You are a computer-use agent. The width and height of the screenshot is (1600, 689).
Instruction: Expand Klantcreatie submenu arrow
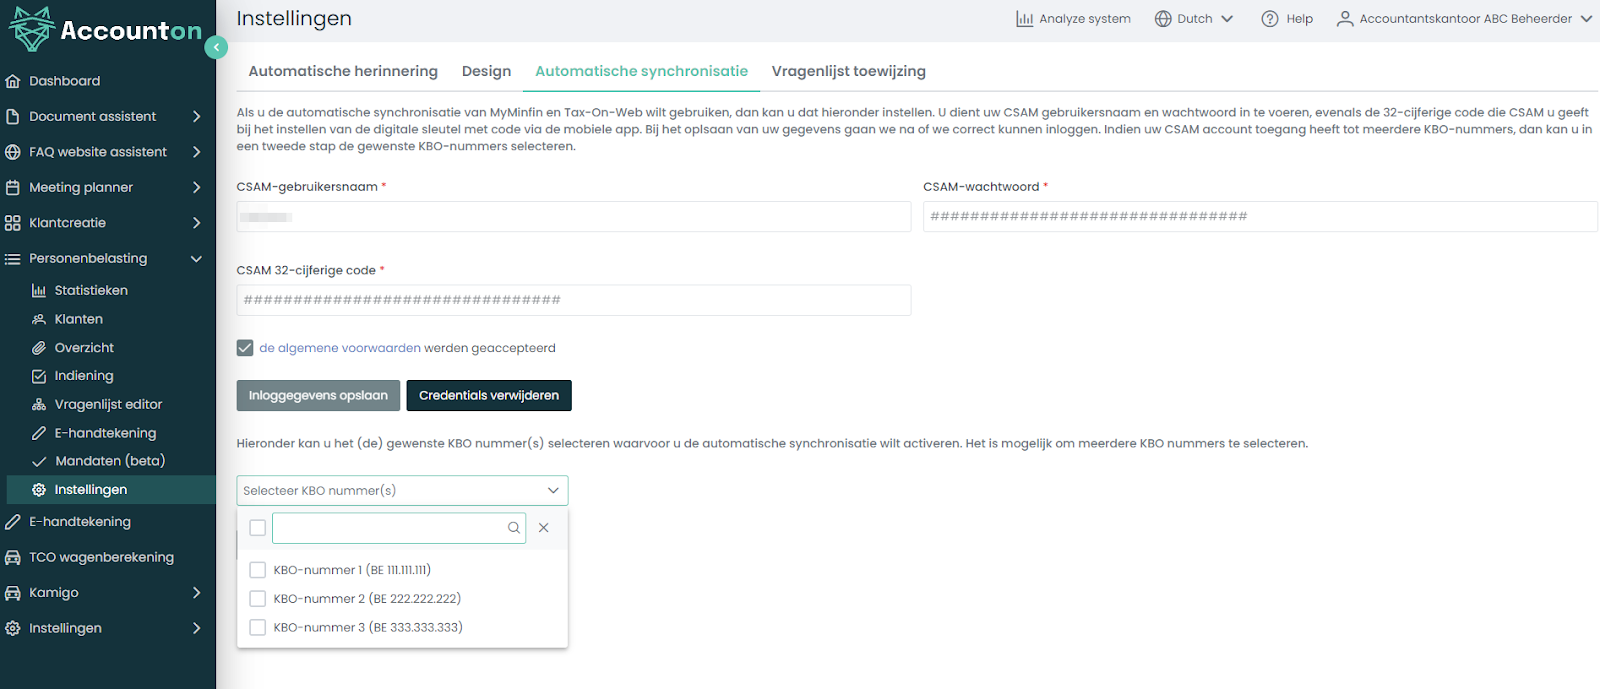[196, 223]
